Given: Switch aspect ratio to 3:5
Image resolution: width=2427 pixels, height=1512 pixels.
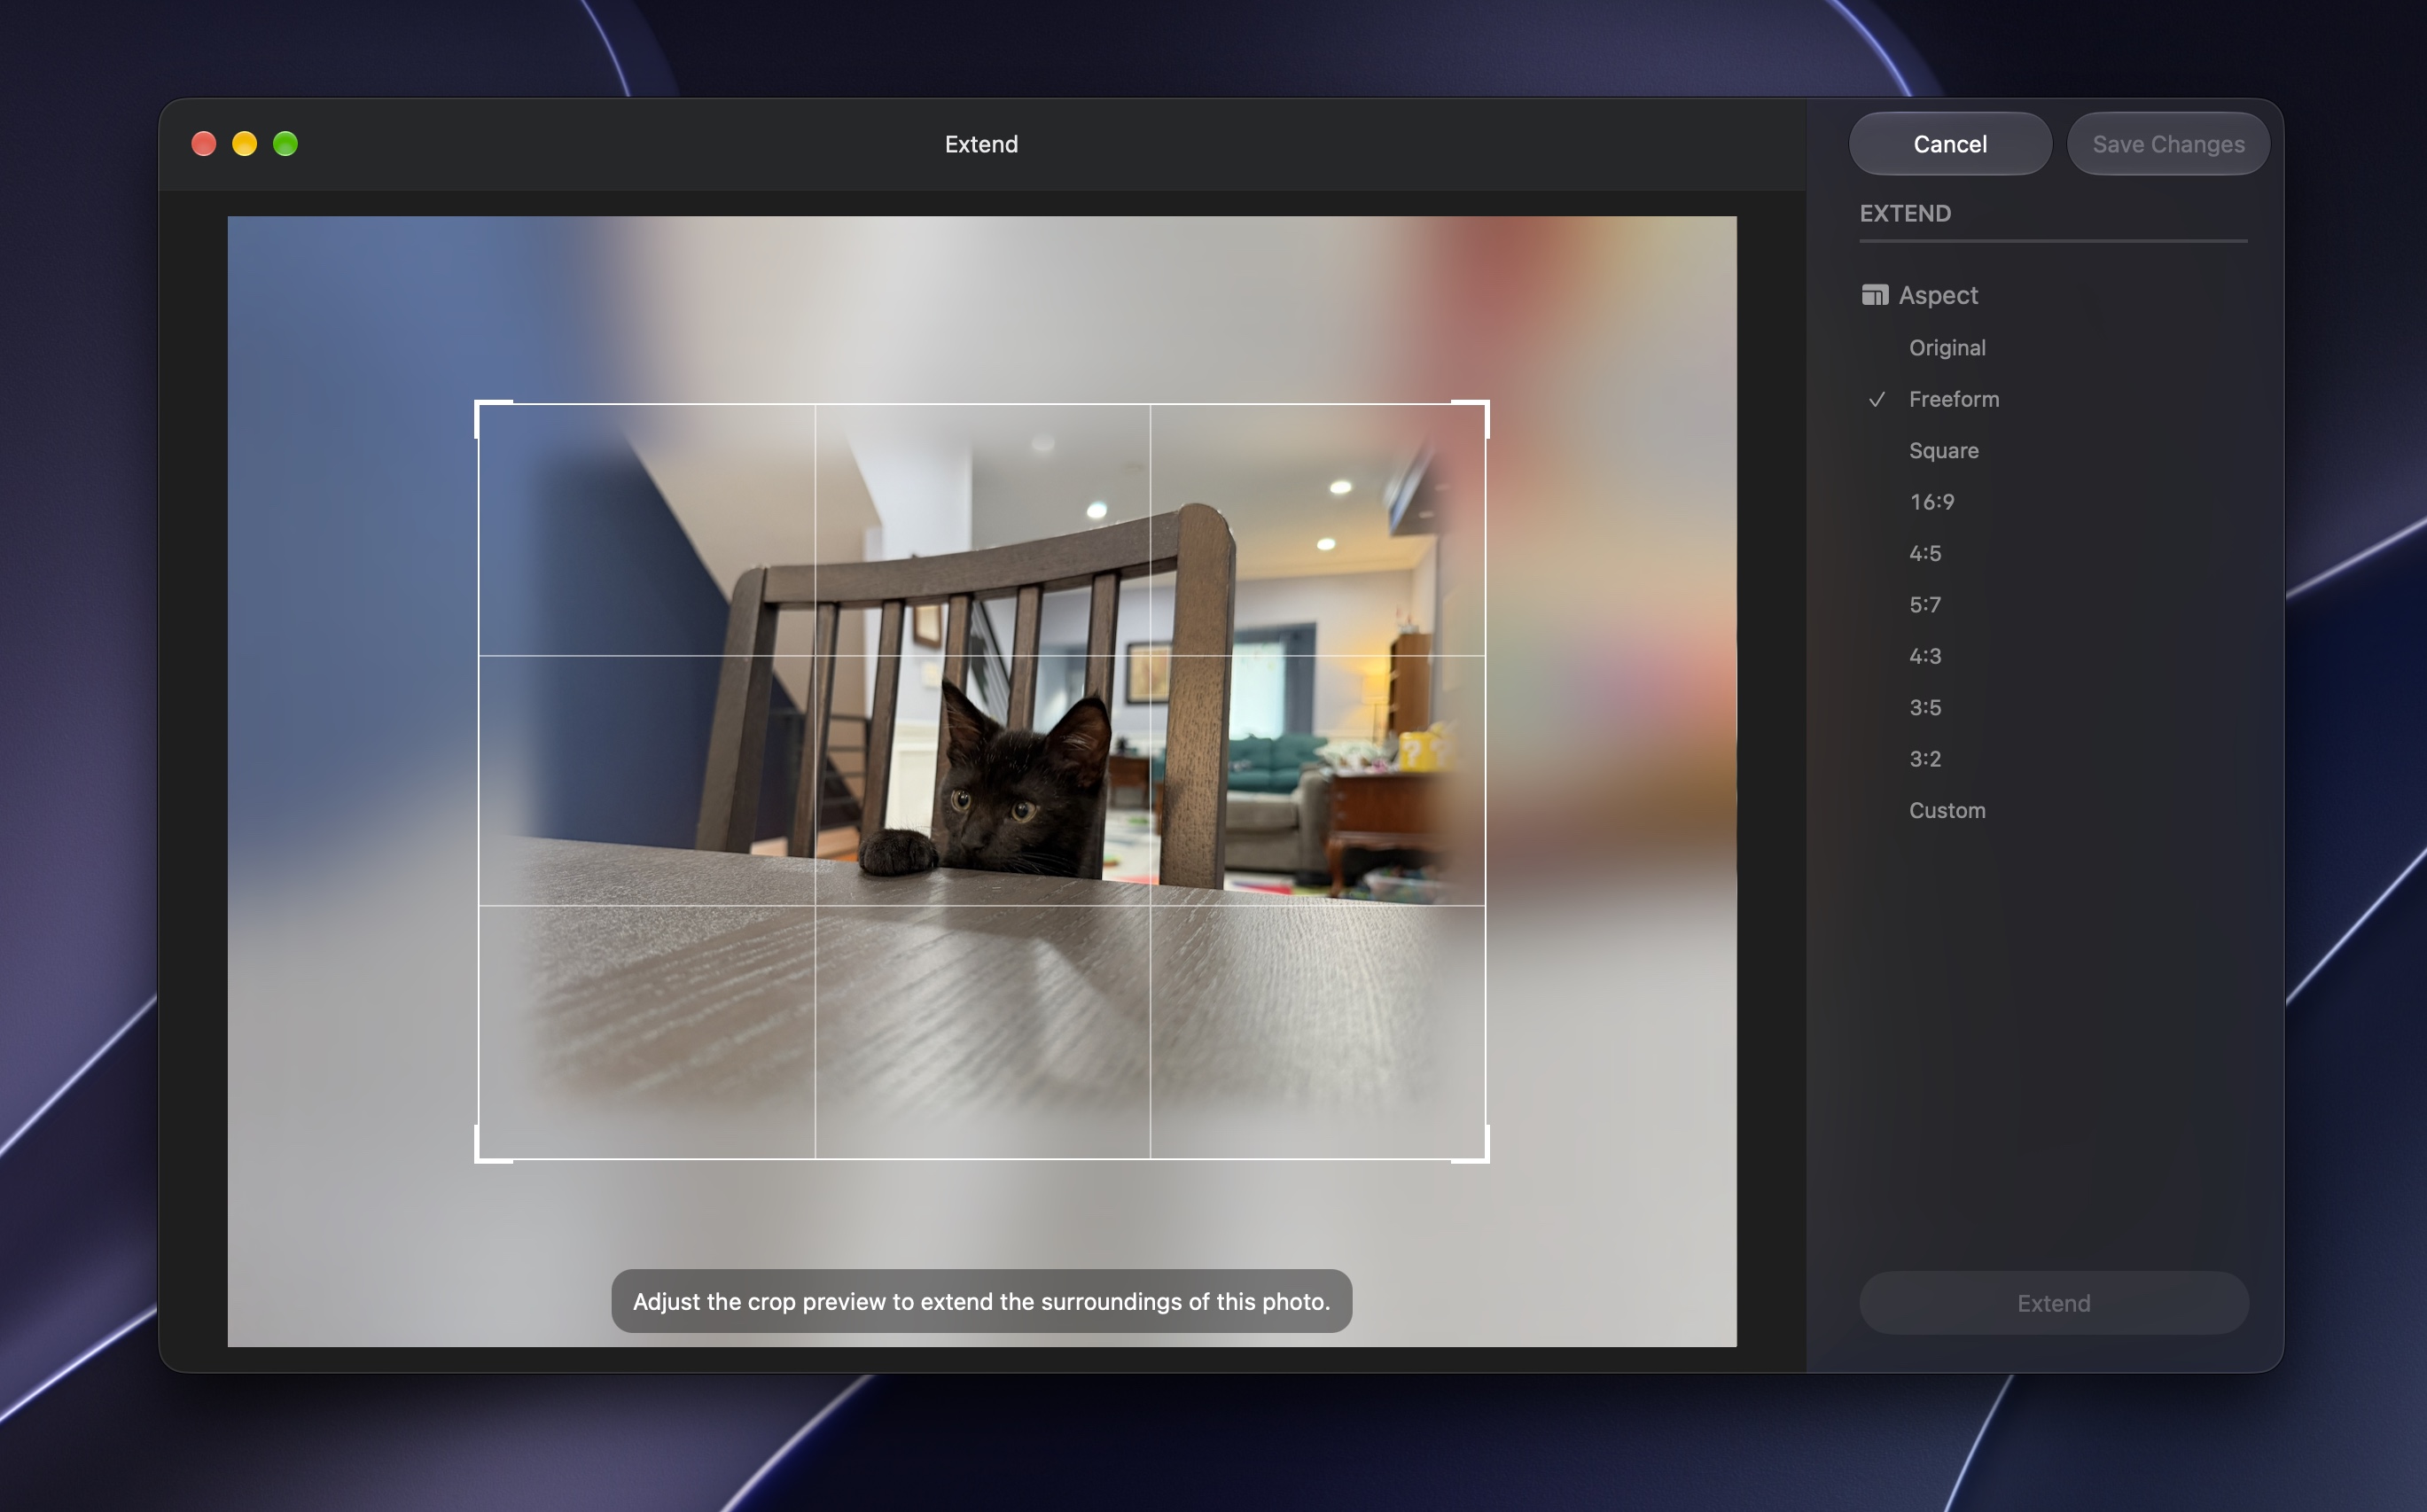Looking at the screenshot, I should [1925, 708].
